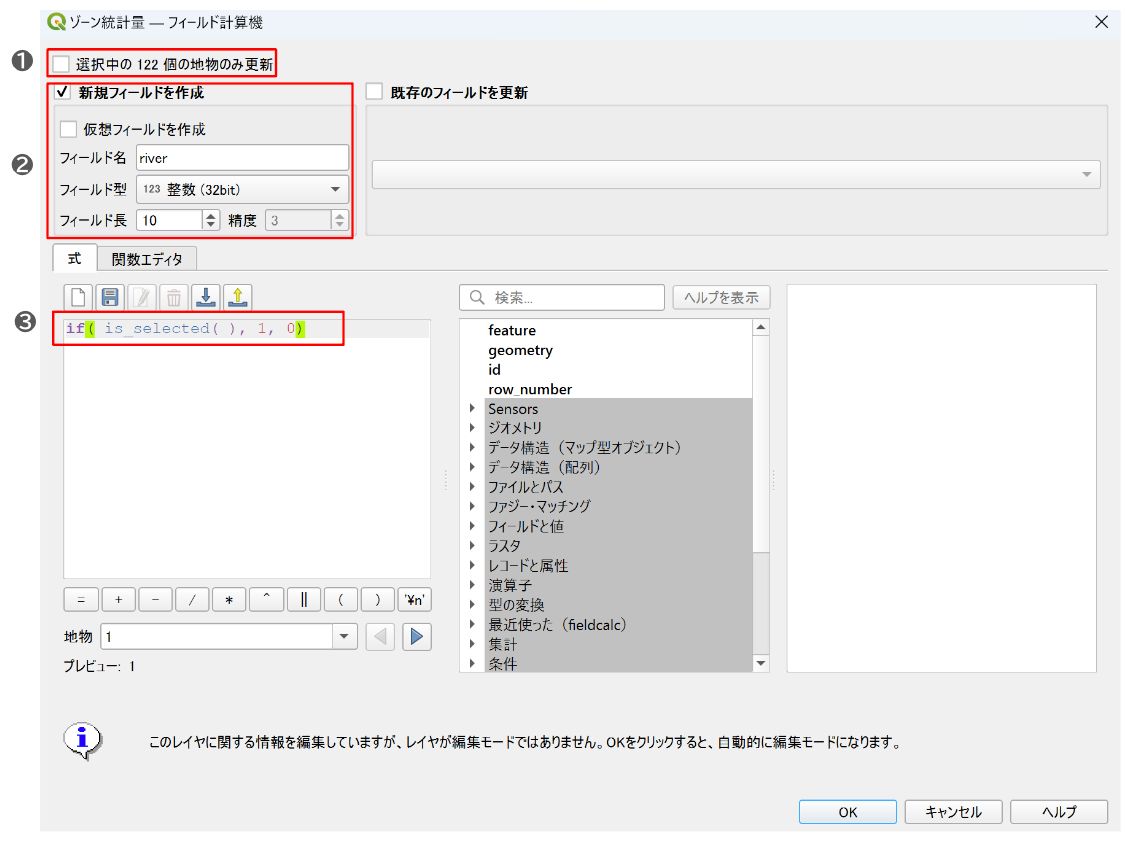Insert the plus operator
The height and width of the screenshot is (850, 1126).
(x=118, y=599)
